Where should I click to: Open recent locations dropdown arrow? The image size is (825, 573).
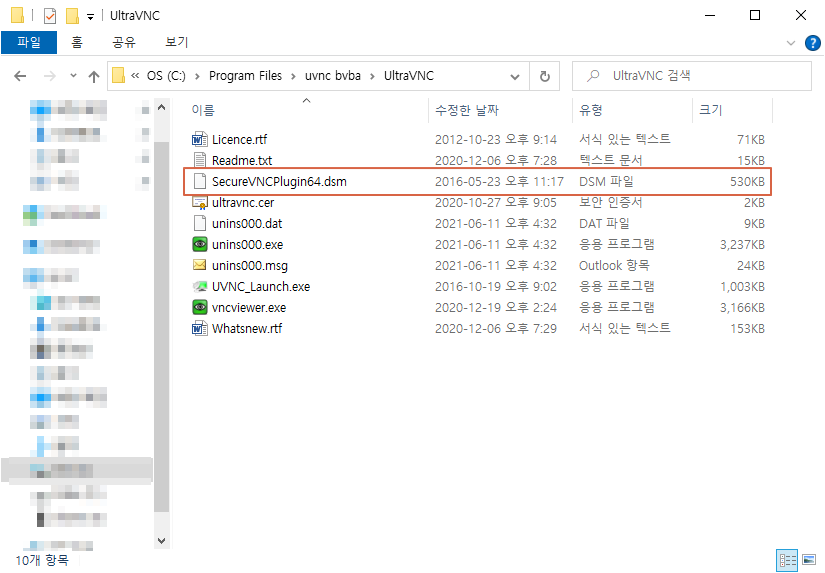(73, 76)
